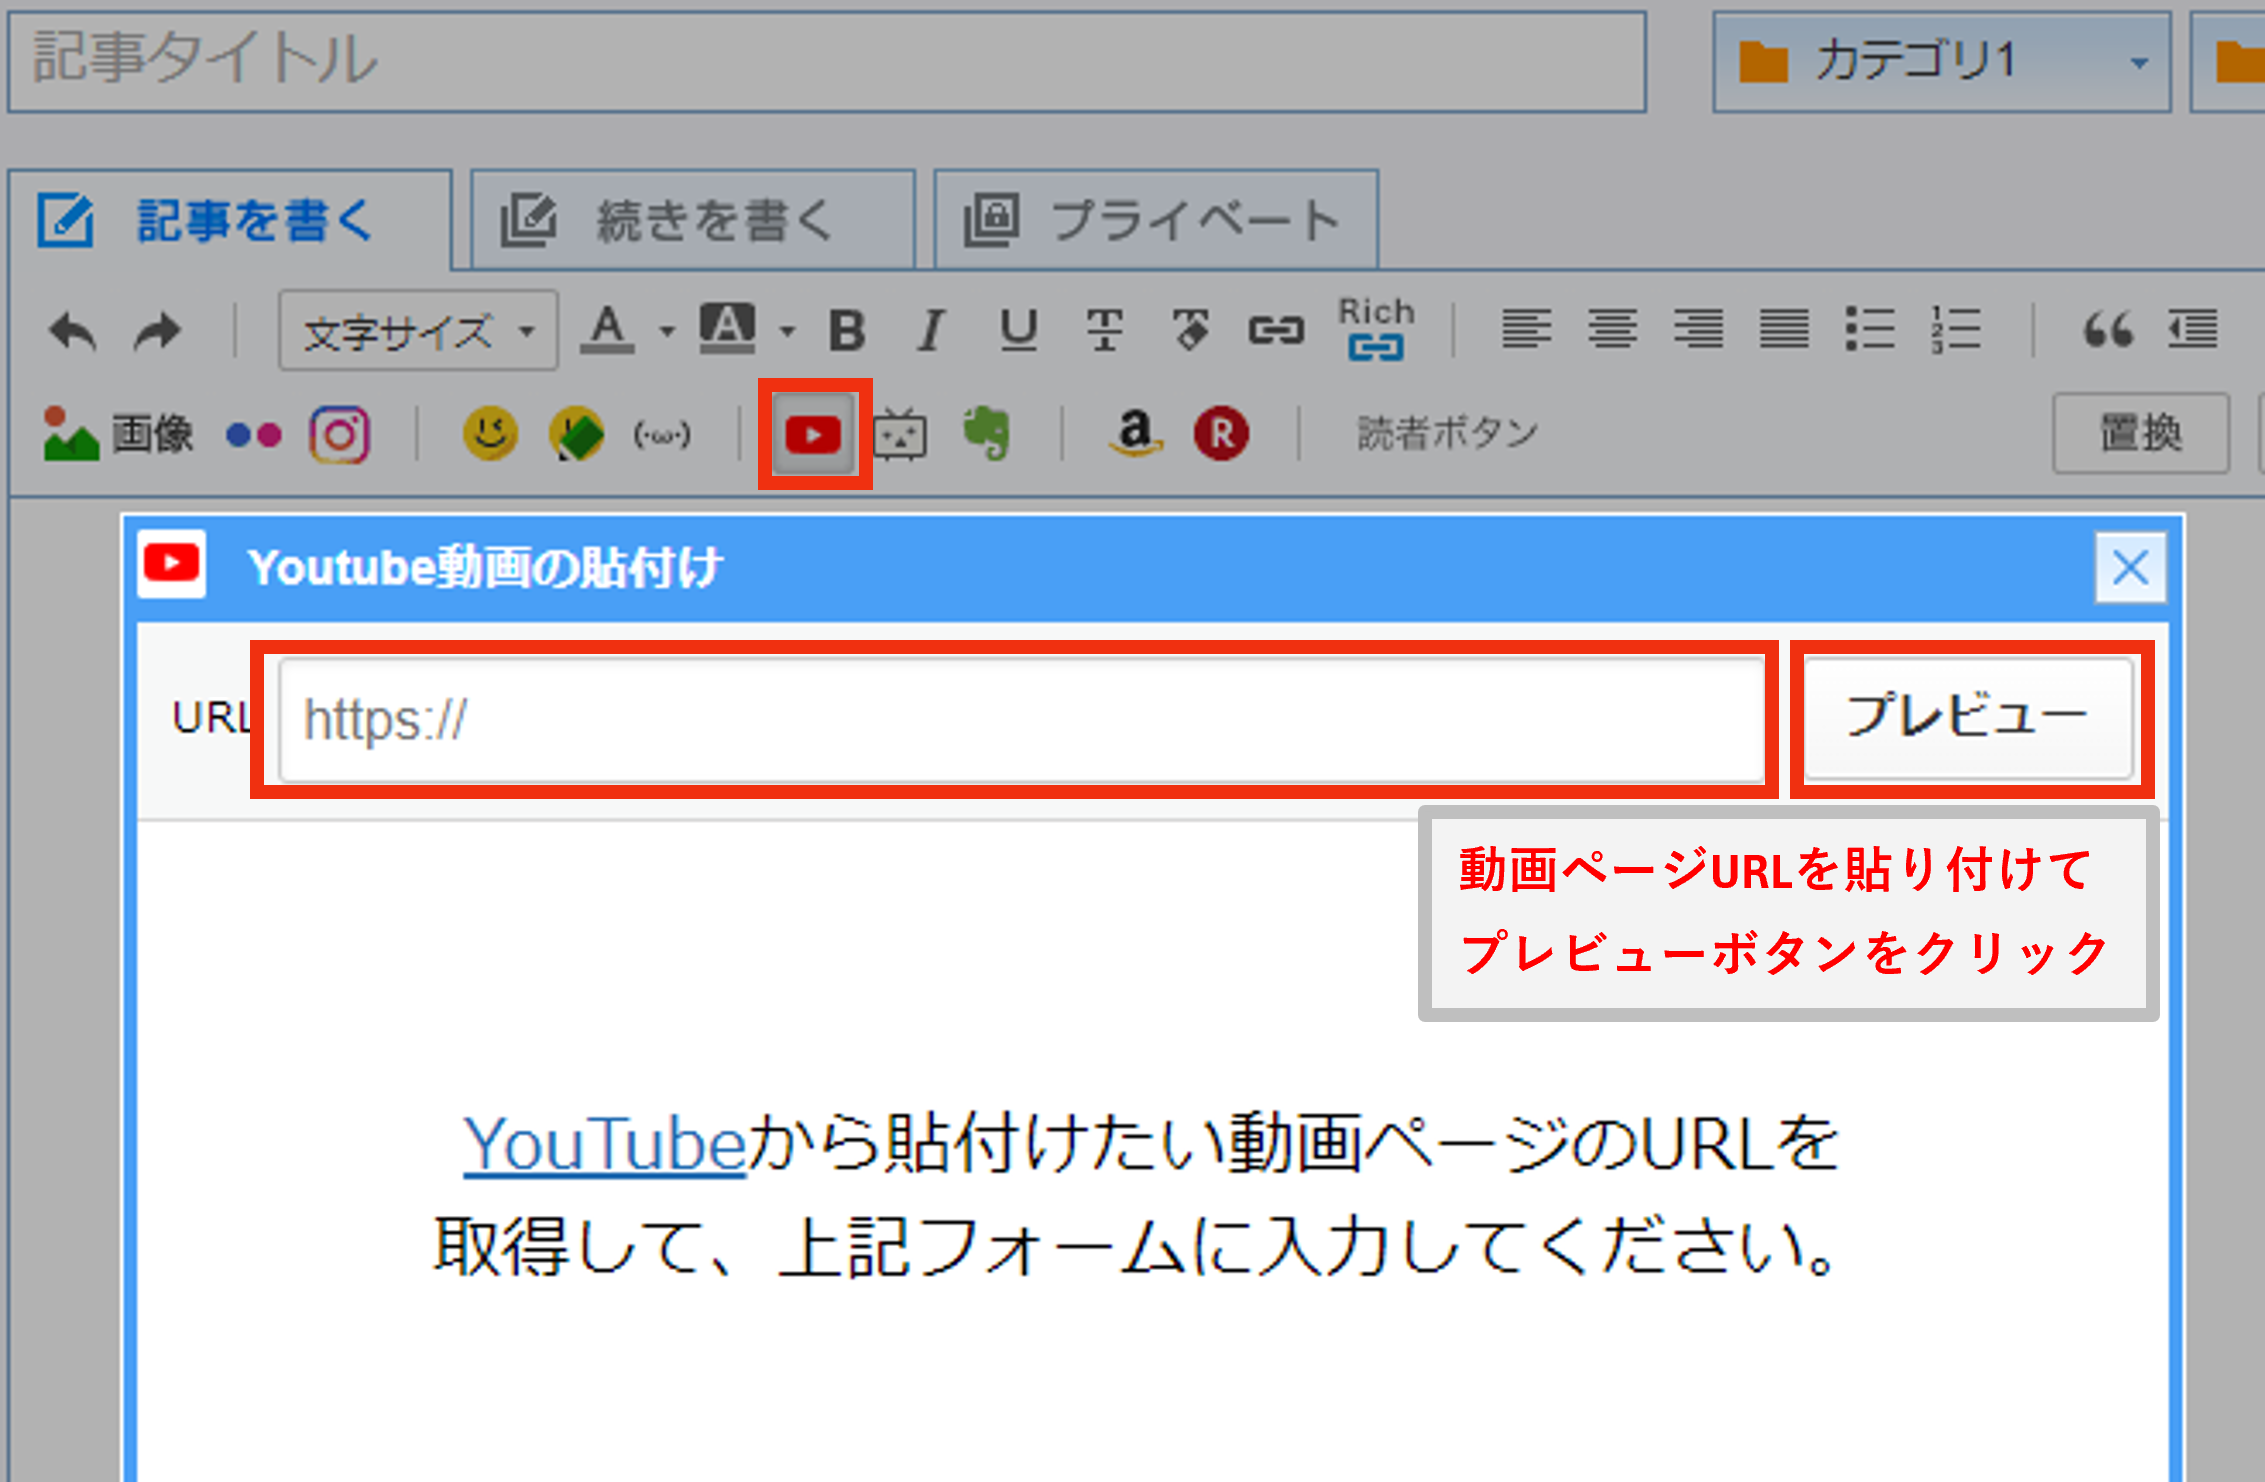
Task: Align text right
Action: pyautogui.click(x=1698, y=329)
